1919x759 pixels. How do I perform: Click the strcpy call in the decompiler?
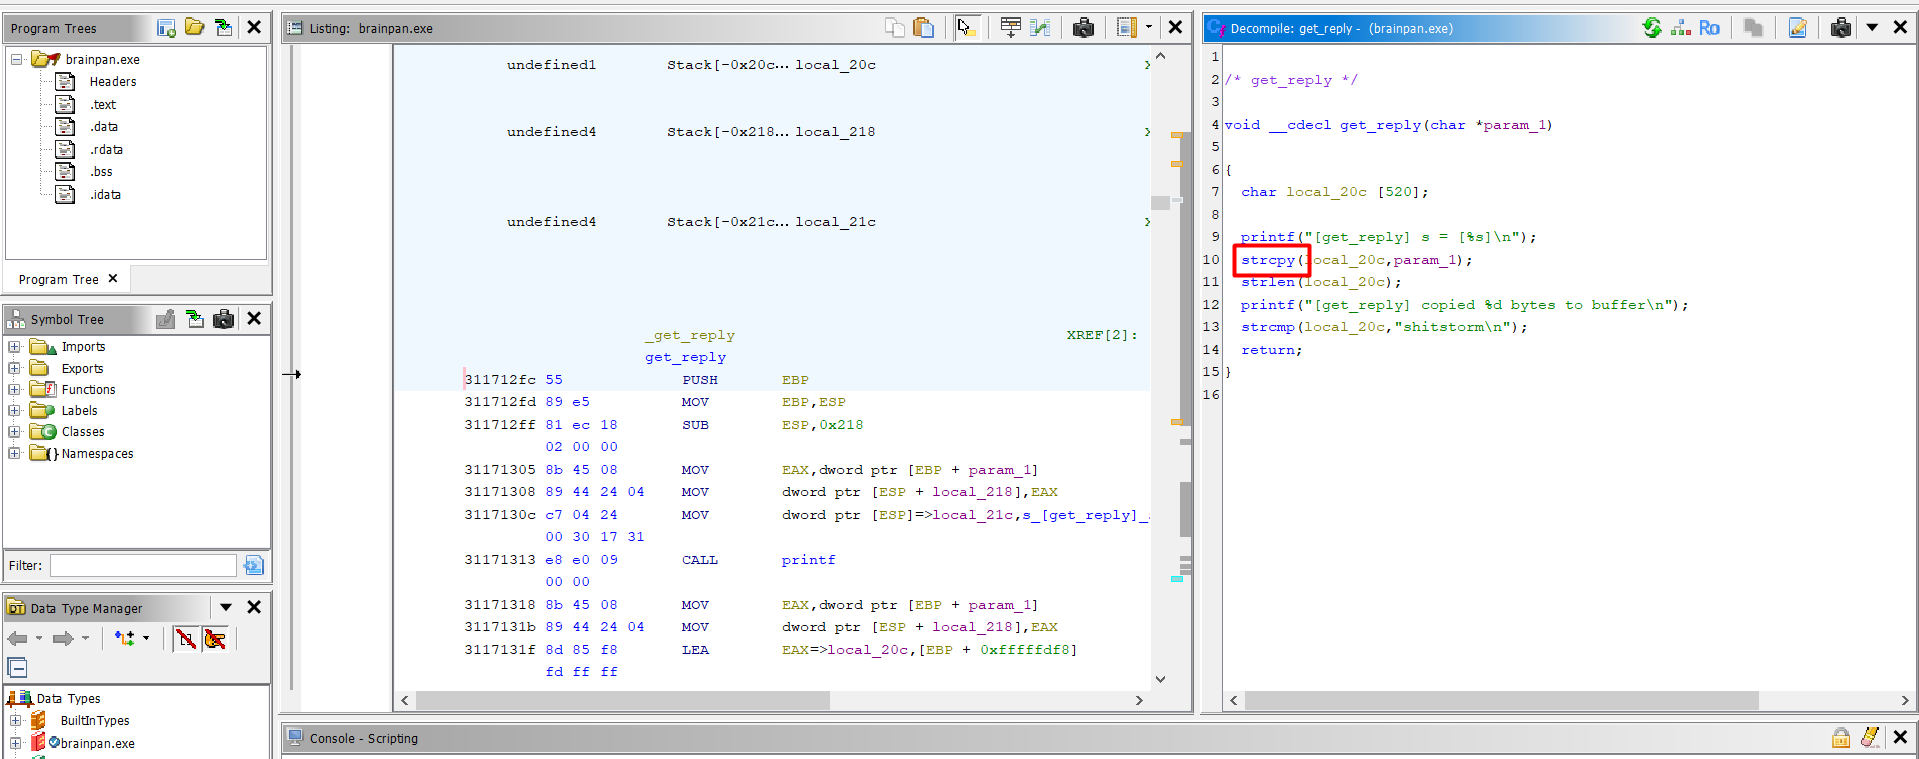coord(1268,260)
